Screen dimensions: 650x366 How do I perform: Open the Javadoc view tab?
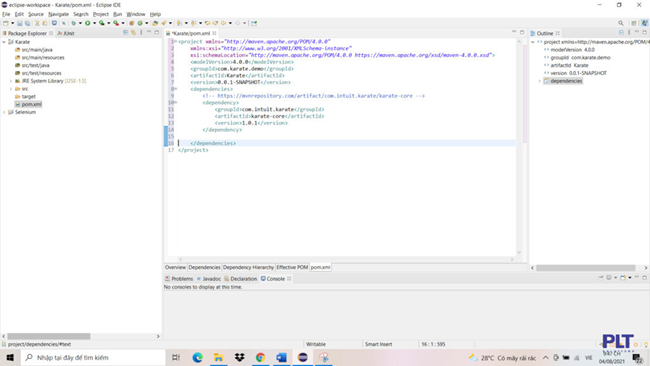(209, 279)
